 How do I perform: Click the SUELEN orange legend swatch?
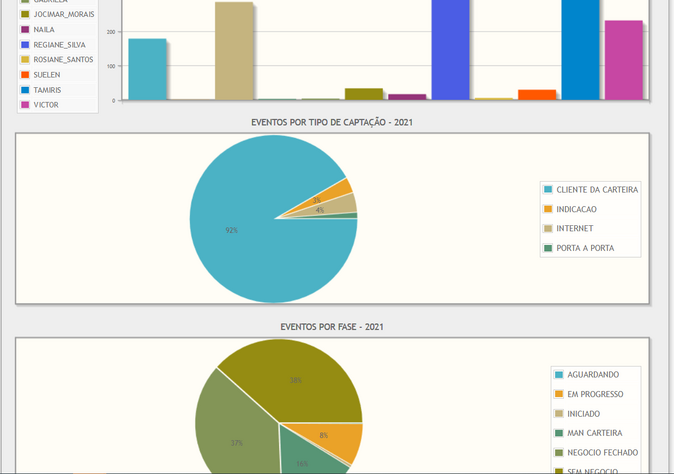coord(25,74)
